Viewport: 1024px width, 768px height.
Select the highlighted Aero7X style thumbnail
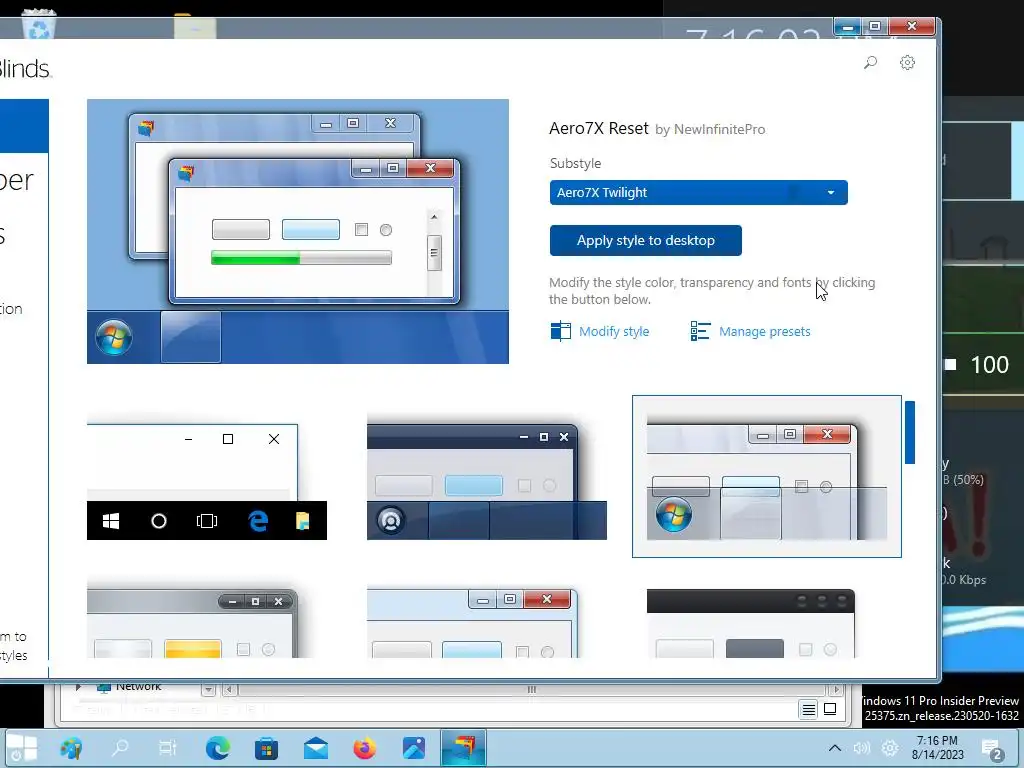(767, 477)
